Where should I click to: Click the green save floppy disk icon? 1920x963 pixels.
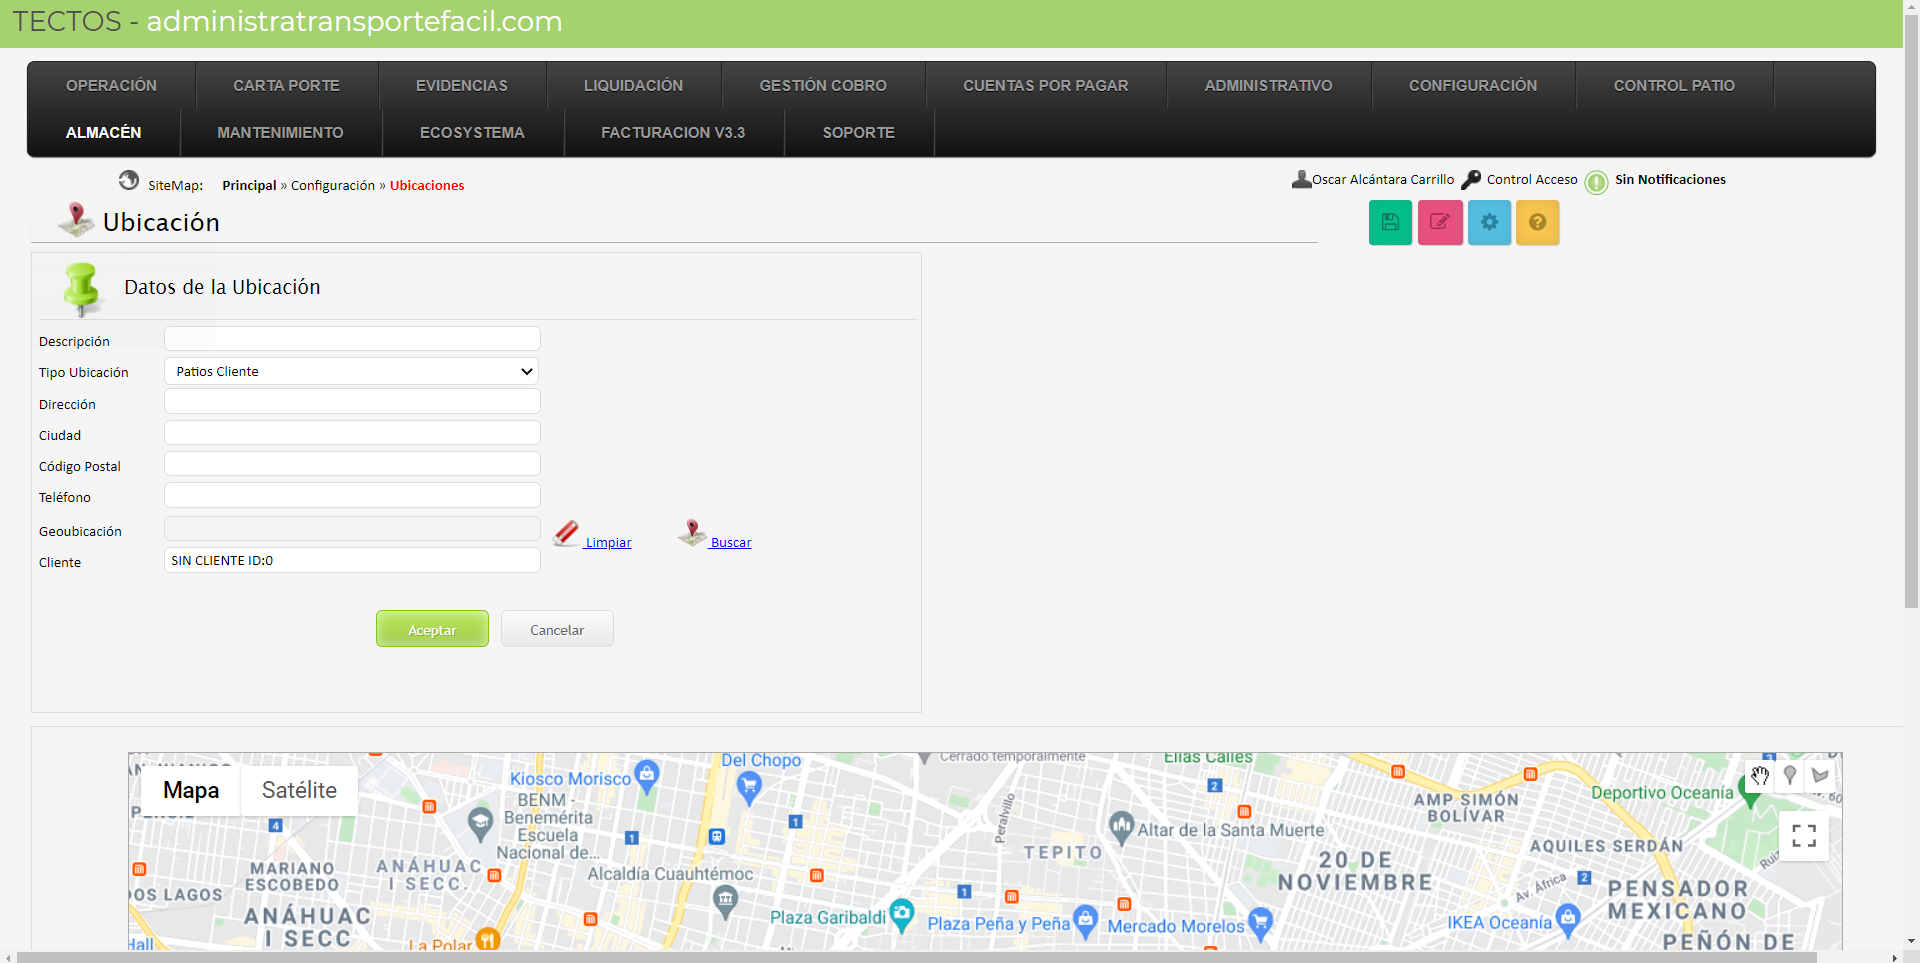[1390, 222]
